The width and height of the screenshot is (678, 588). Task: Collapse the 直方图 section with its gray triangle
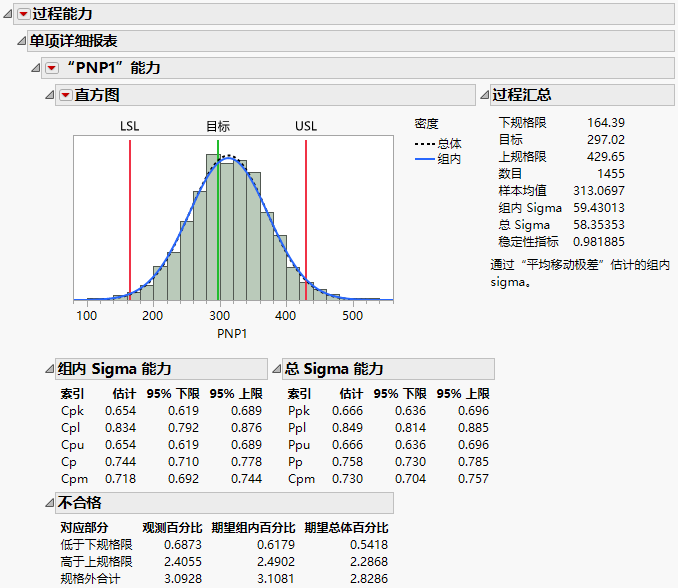(50, 95)
